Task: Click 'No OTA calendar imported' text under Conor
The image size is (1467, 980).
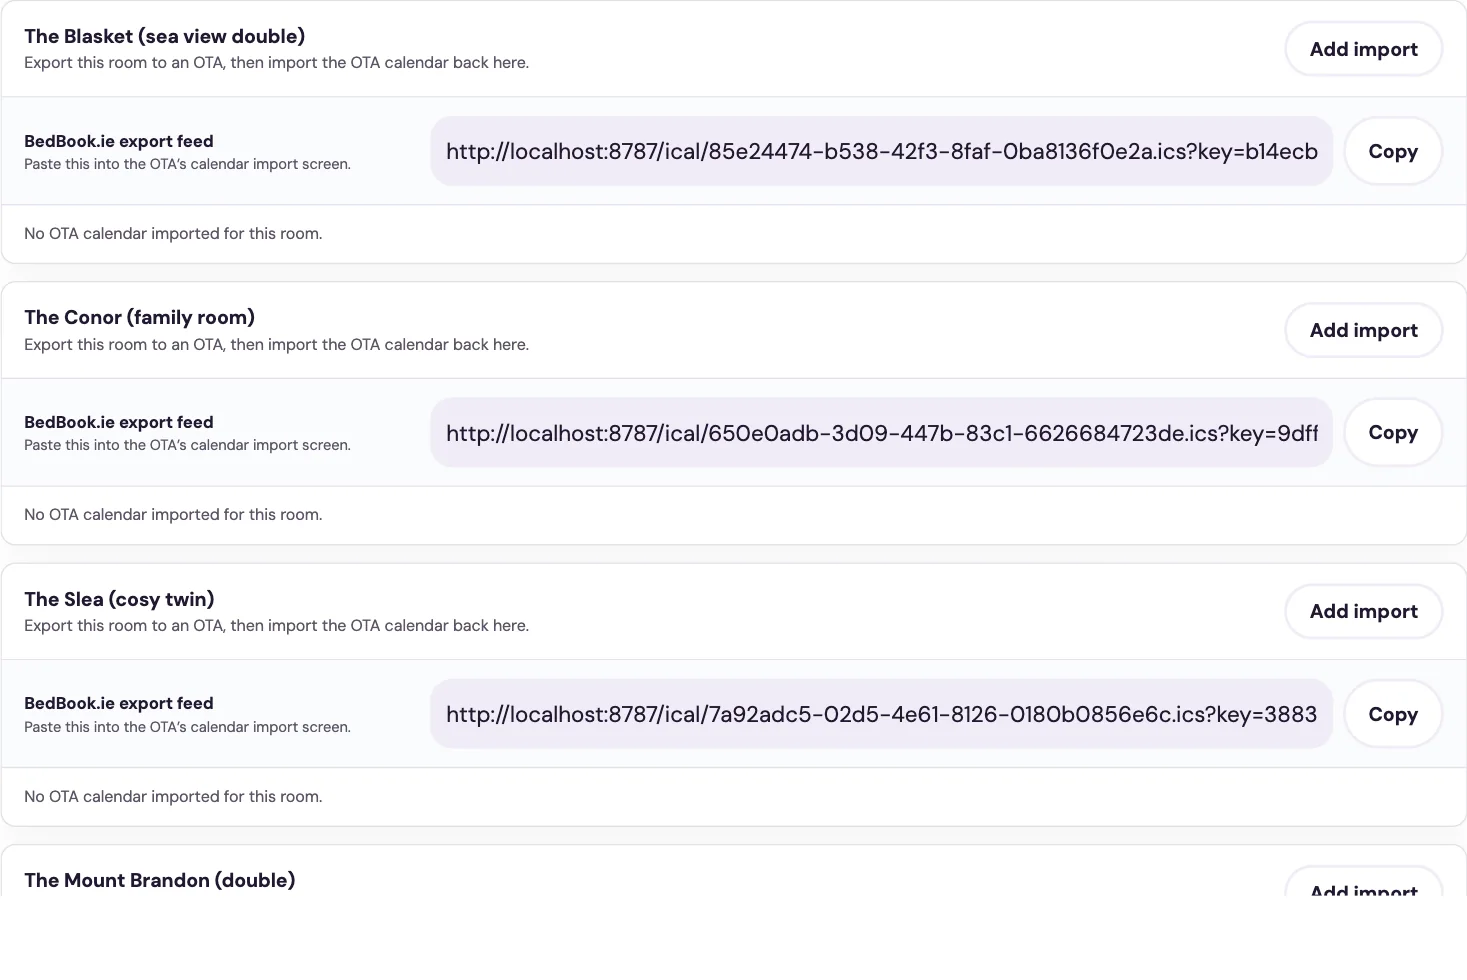Action: coord(173,514)
